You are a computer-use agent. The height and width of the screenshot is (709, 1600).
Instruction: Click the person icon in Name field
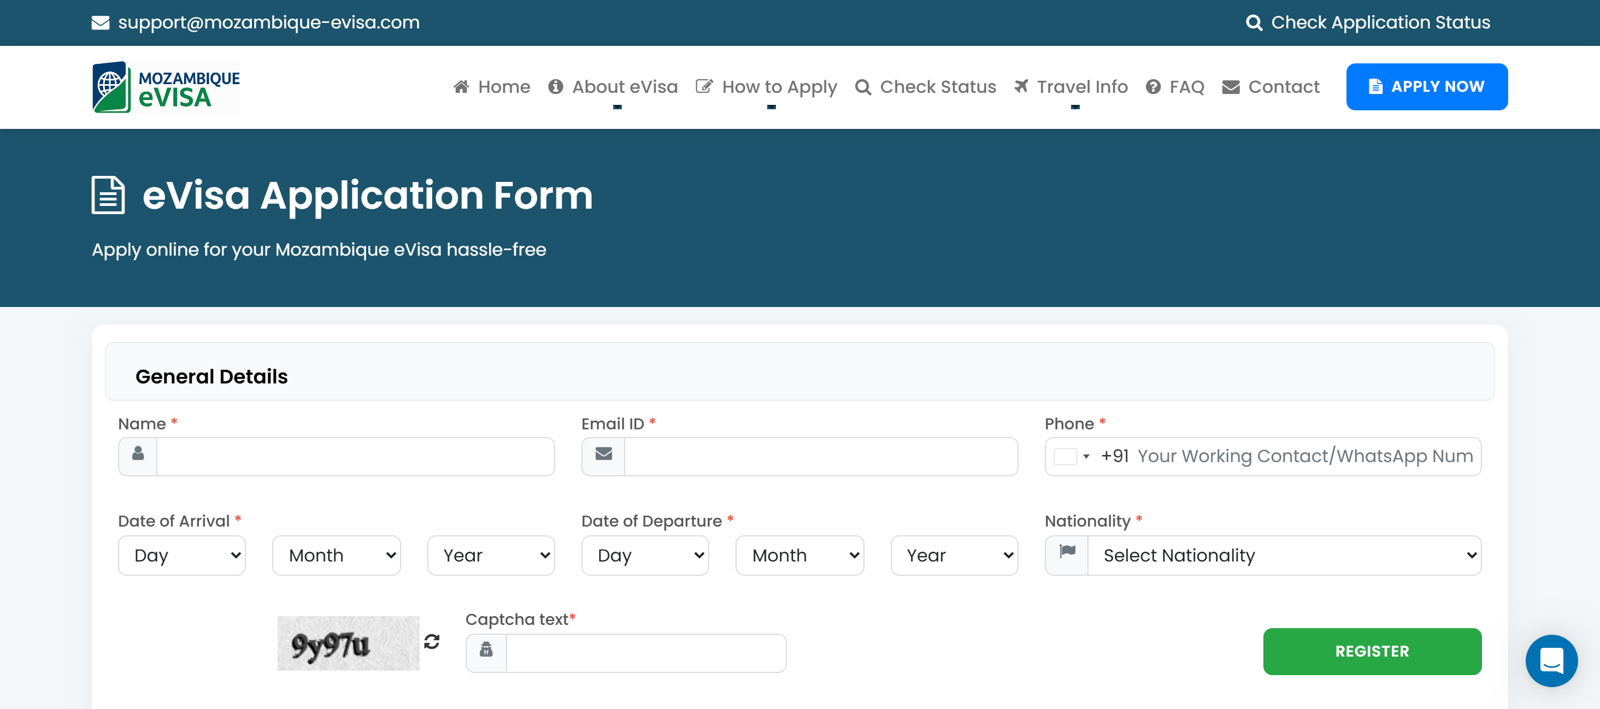tap(138, 456)
